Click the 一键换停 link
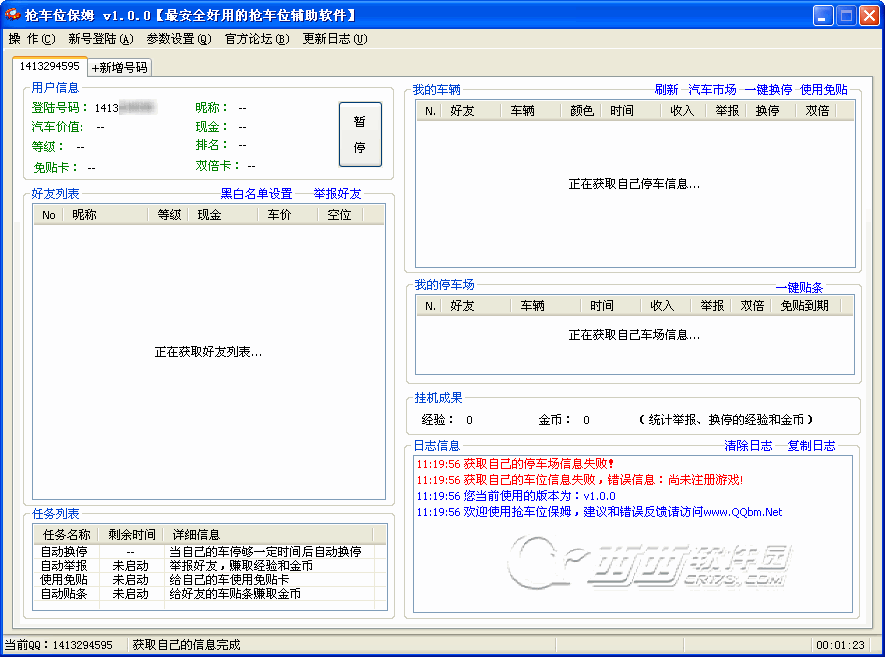The width and height of the screenshot is (885, 657). tap(767, 90)
